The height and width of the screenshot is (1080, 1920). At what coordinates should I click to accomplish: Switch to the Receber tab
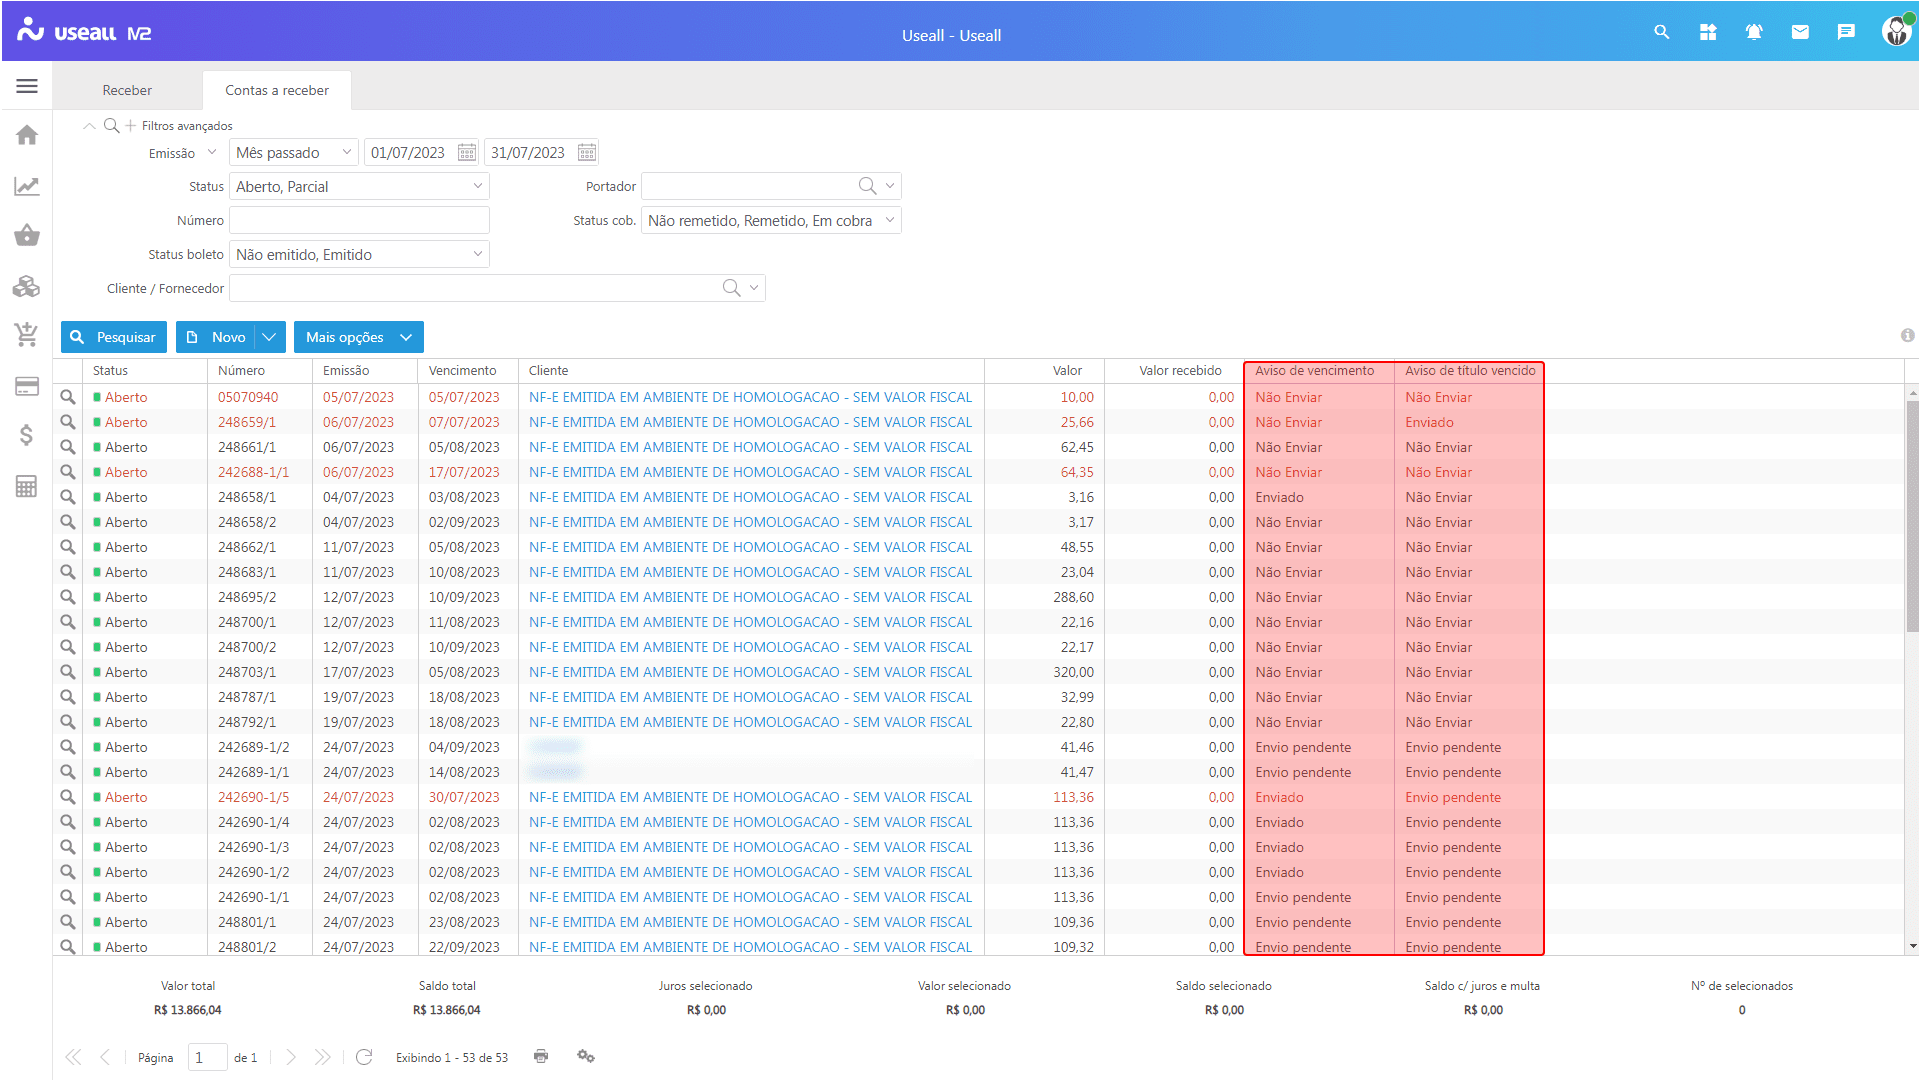click(127, 90)
